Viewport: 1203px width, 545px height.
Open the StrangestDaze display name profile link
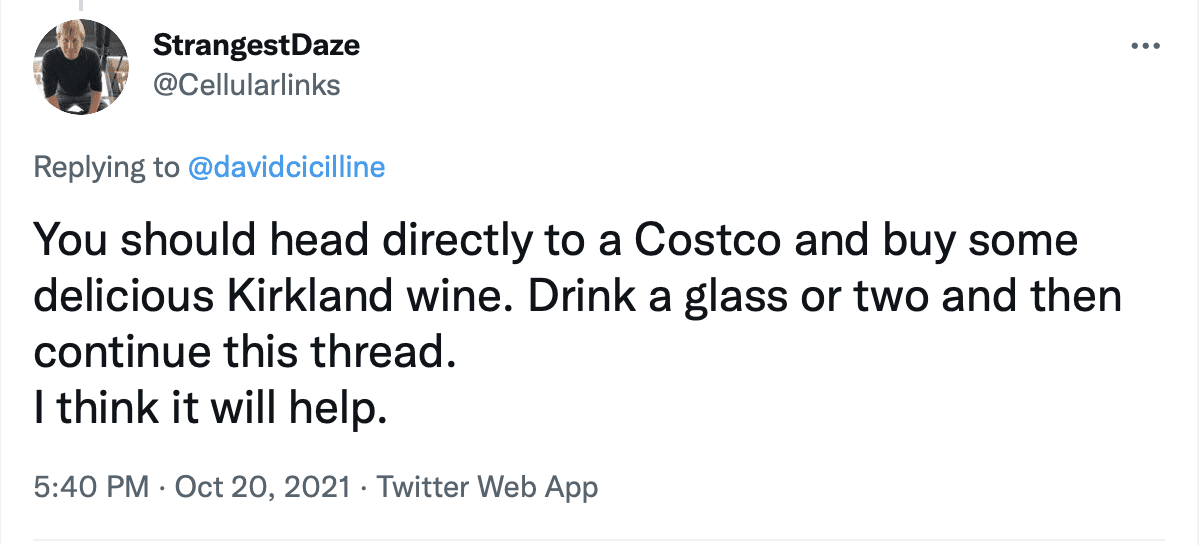coord(256,45)
